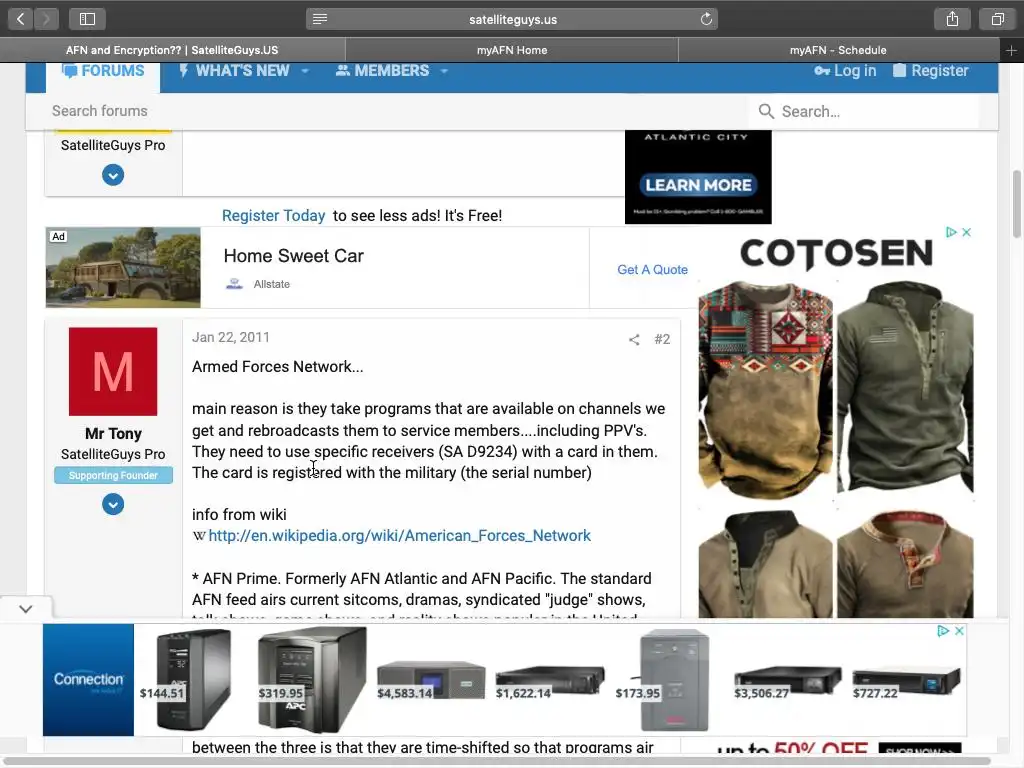Expand first poster's SatelliteGuys Pro details chevron

pyautogui.click(x=113, y=175)
